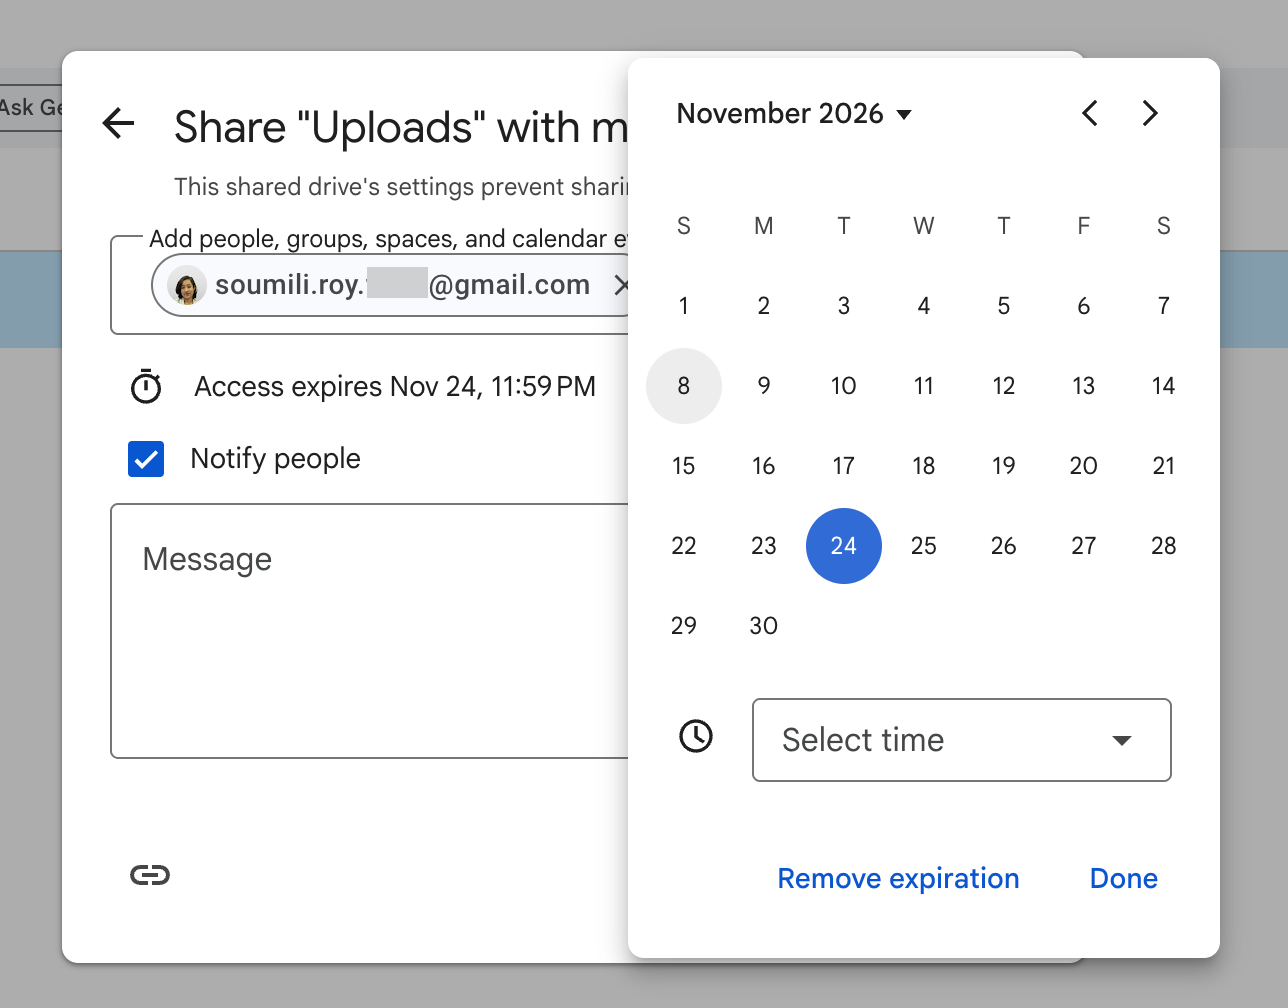Click the copy link chain icon
This screenshot has width=1288, height=1008.
[x=150, y=876]
